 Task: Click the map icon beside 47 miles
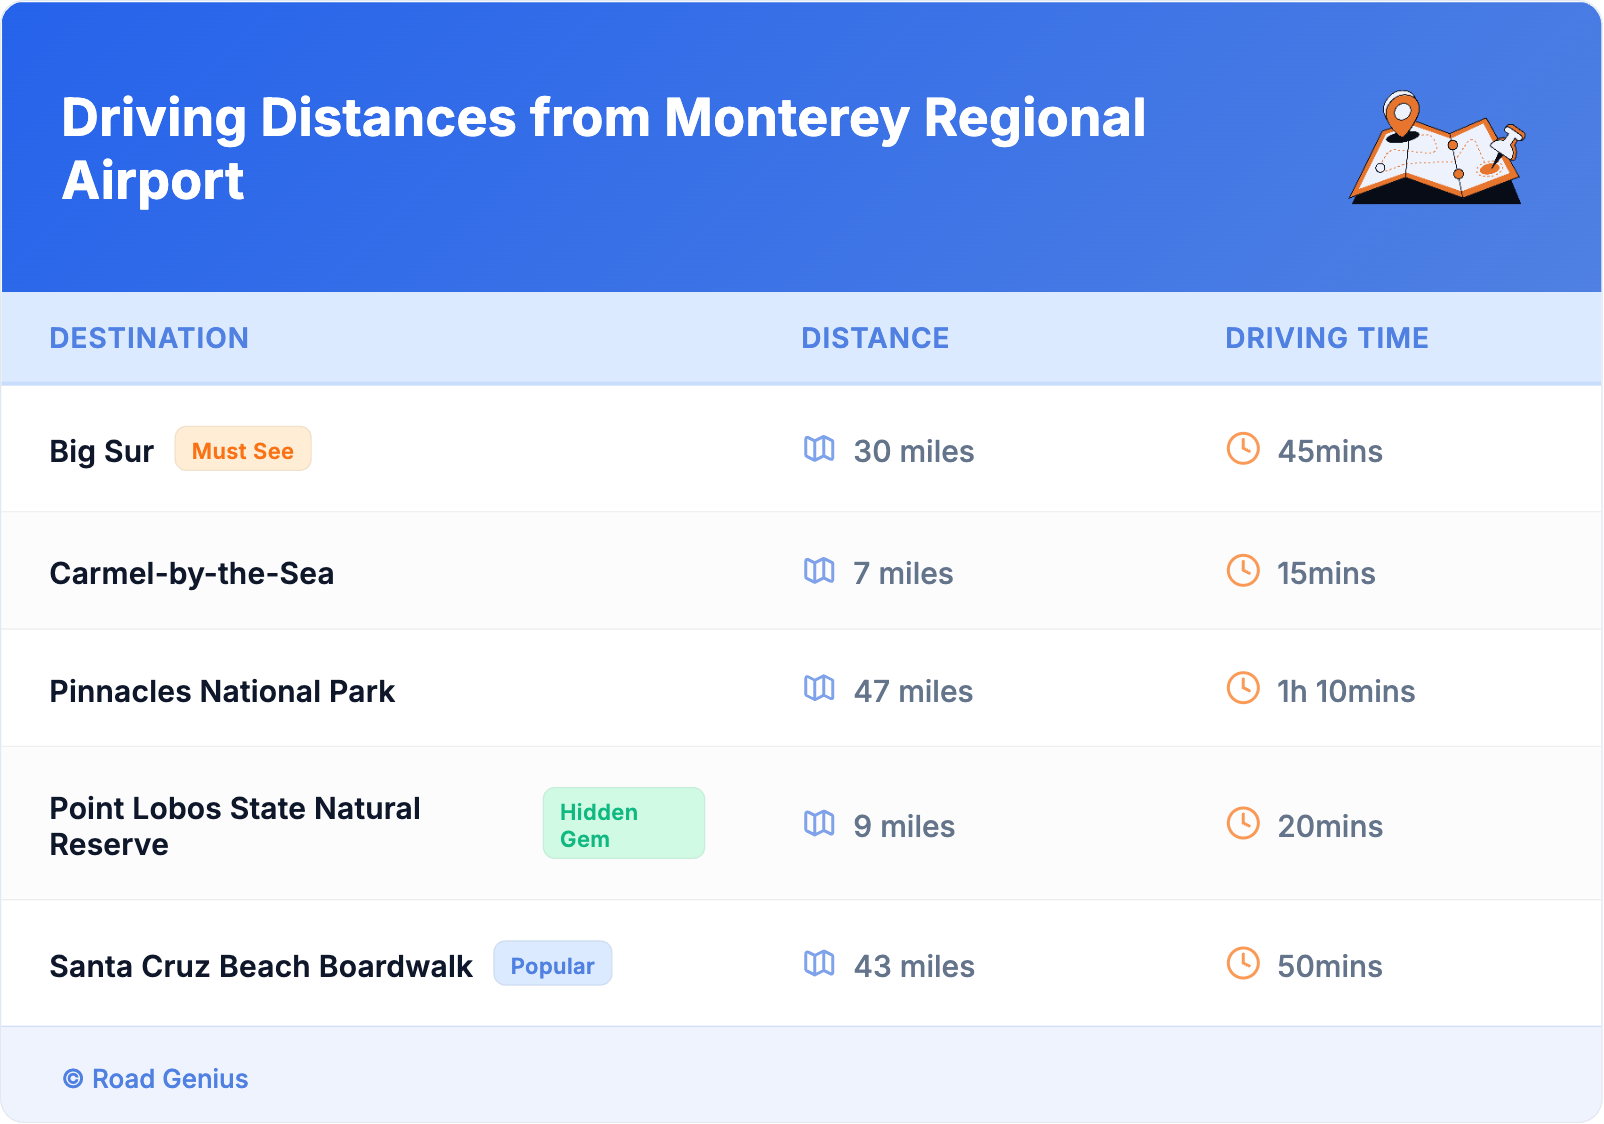(x=819, y=689)
